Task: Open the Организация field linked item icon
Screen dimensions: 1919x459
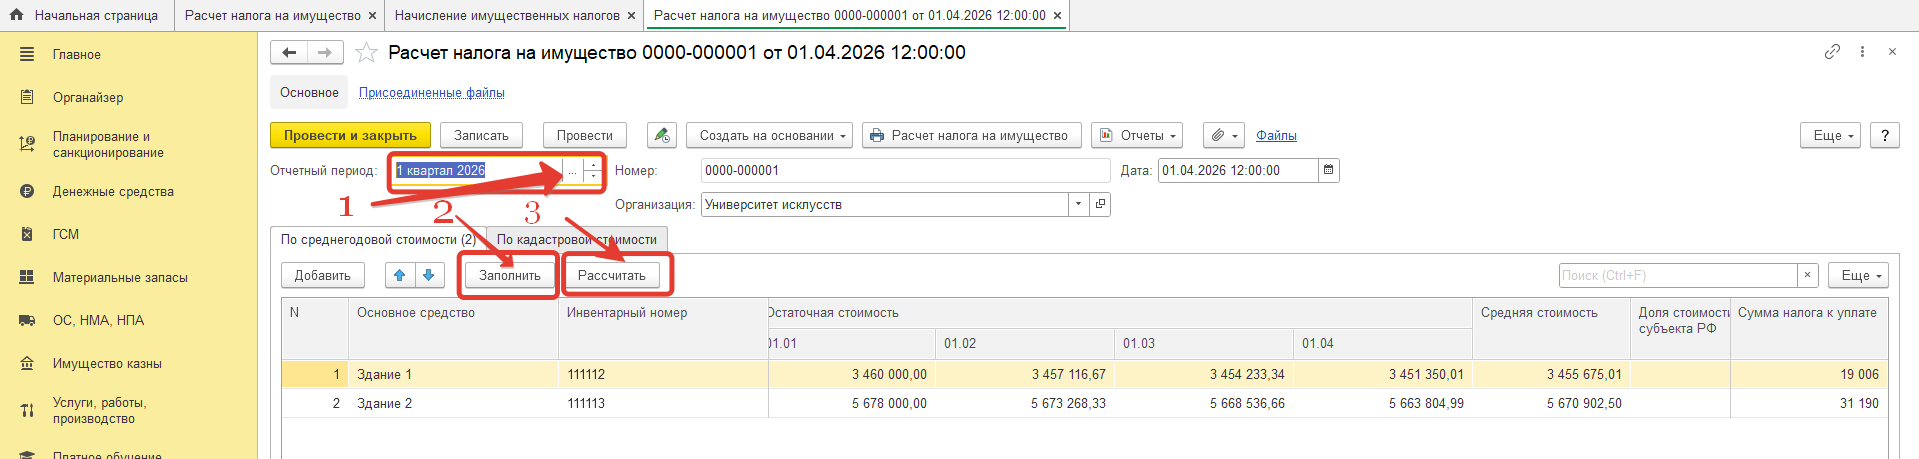Action: click(x=1100, y=205)
